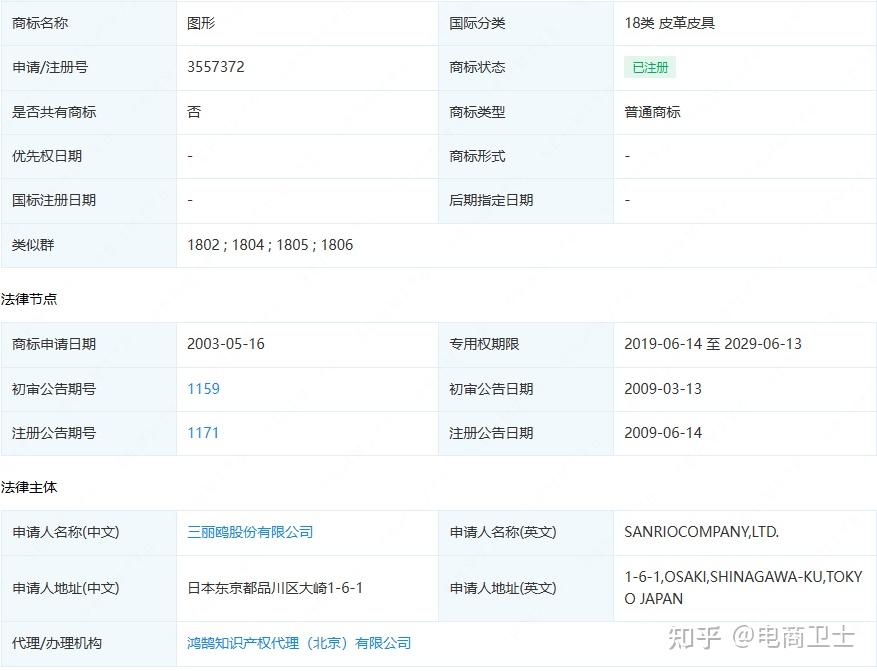Select similar groups 1802；1804；1805；1806

pyautogui.click(x=270, y=245)
